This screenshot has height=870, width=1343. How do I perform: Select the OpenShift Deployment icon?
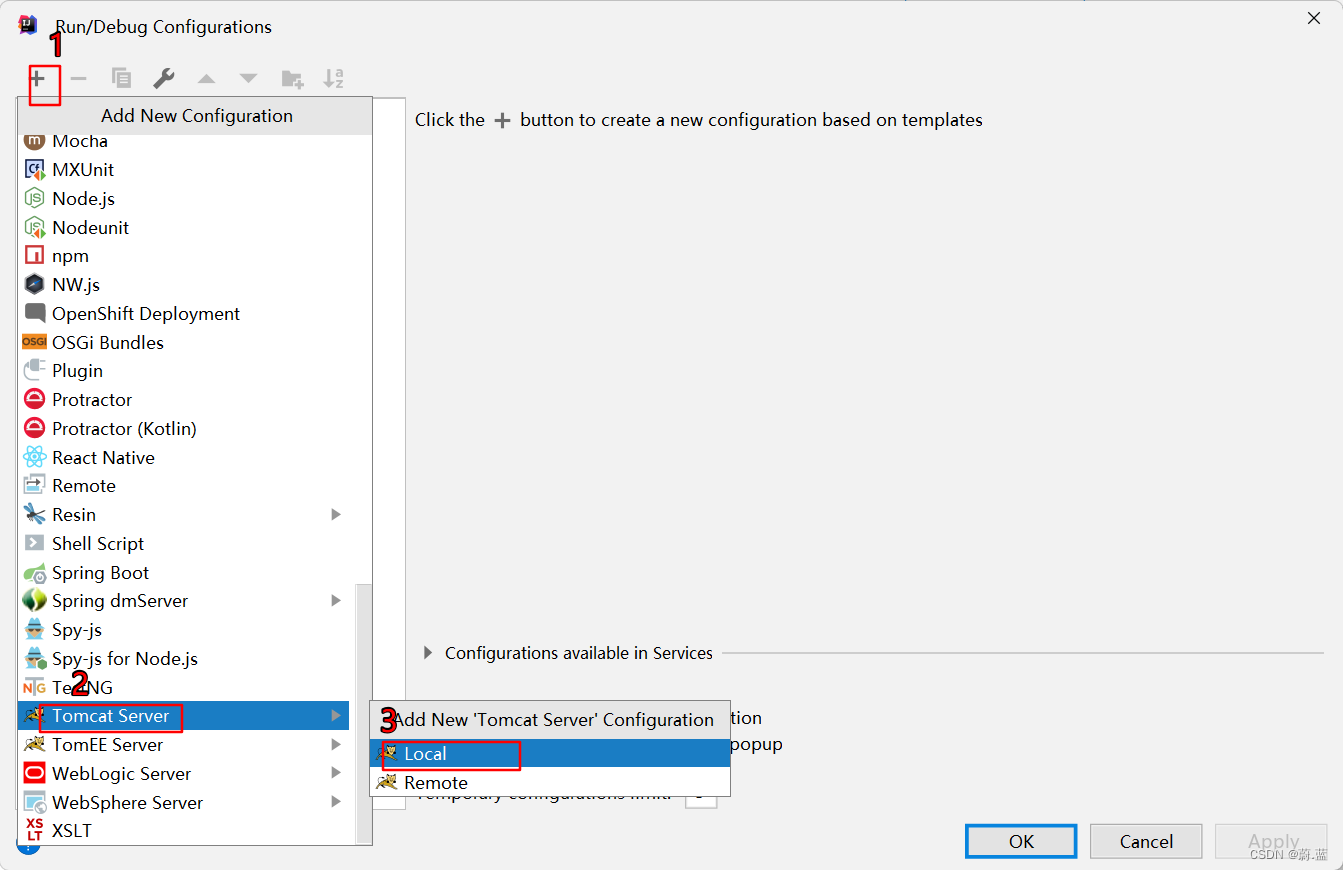point(35,314)
